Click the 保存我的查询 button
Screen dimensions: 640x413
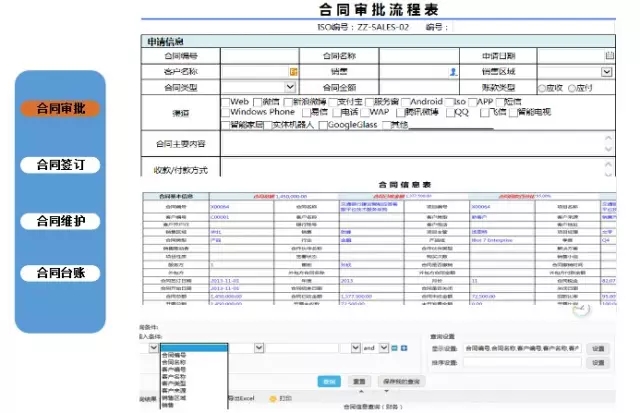click(x=401, y=382)
